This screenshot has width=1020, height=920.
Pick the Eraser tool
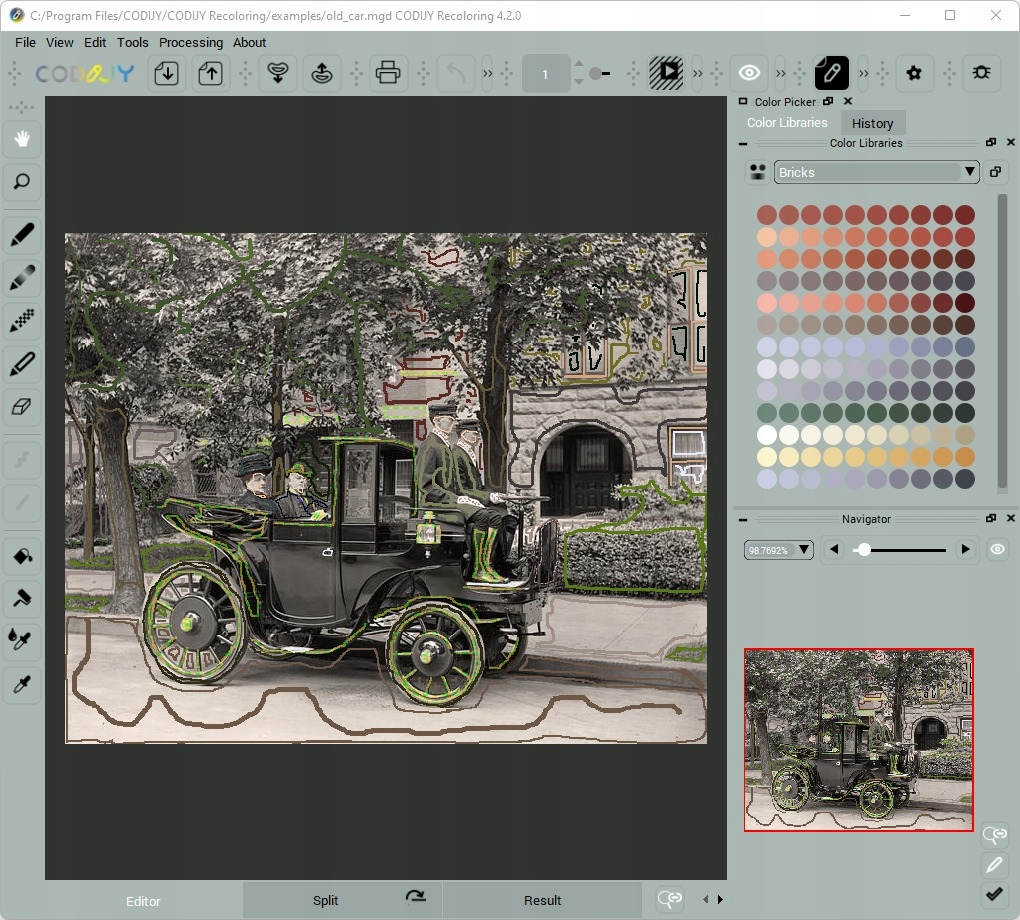(21, 407)
